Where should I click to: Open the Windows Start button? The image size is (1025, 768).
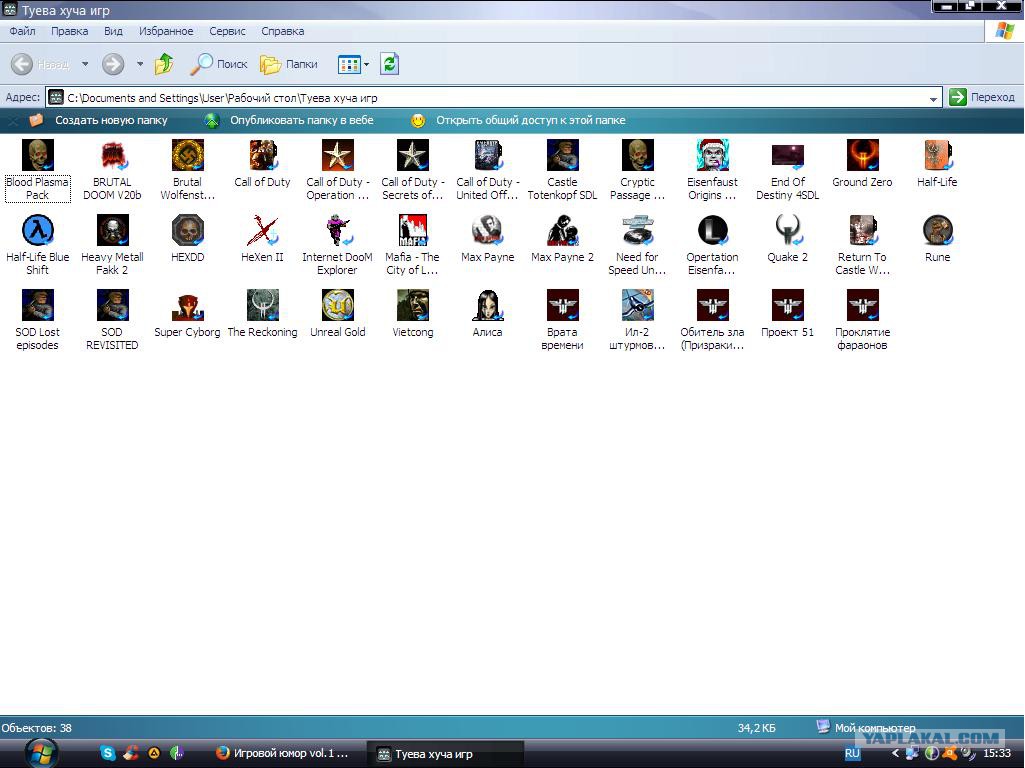point(42,754)
